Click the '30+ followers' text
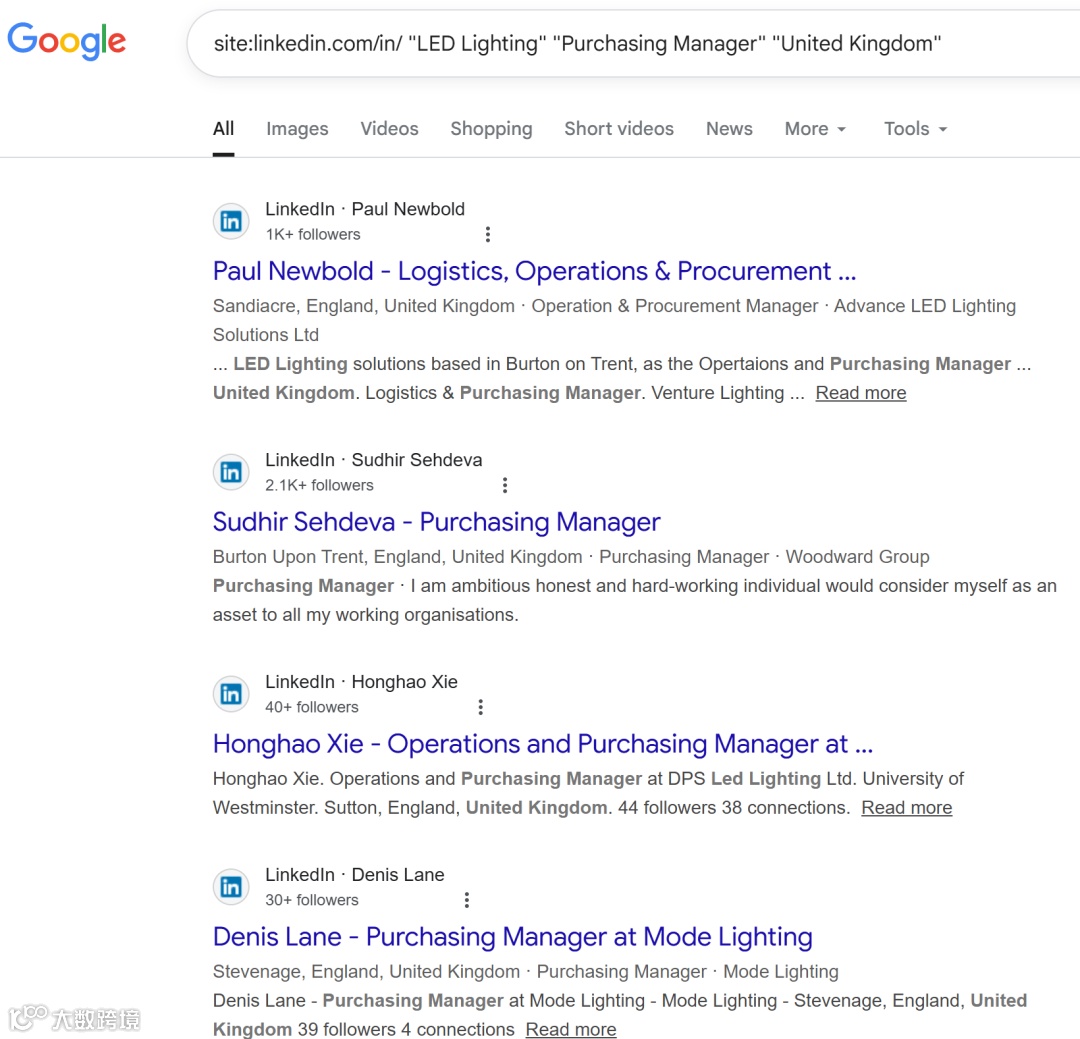The image size is (1080, 1039). coord(312,900)
